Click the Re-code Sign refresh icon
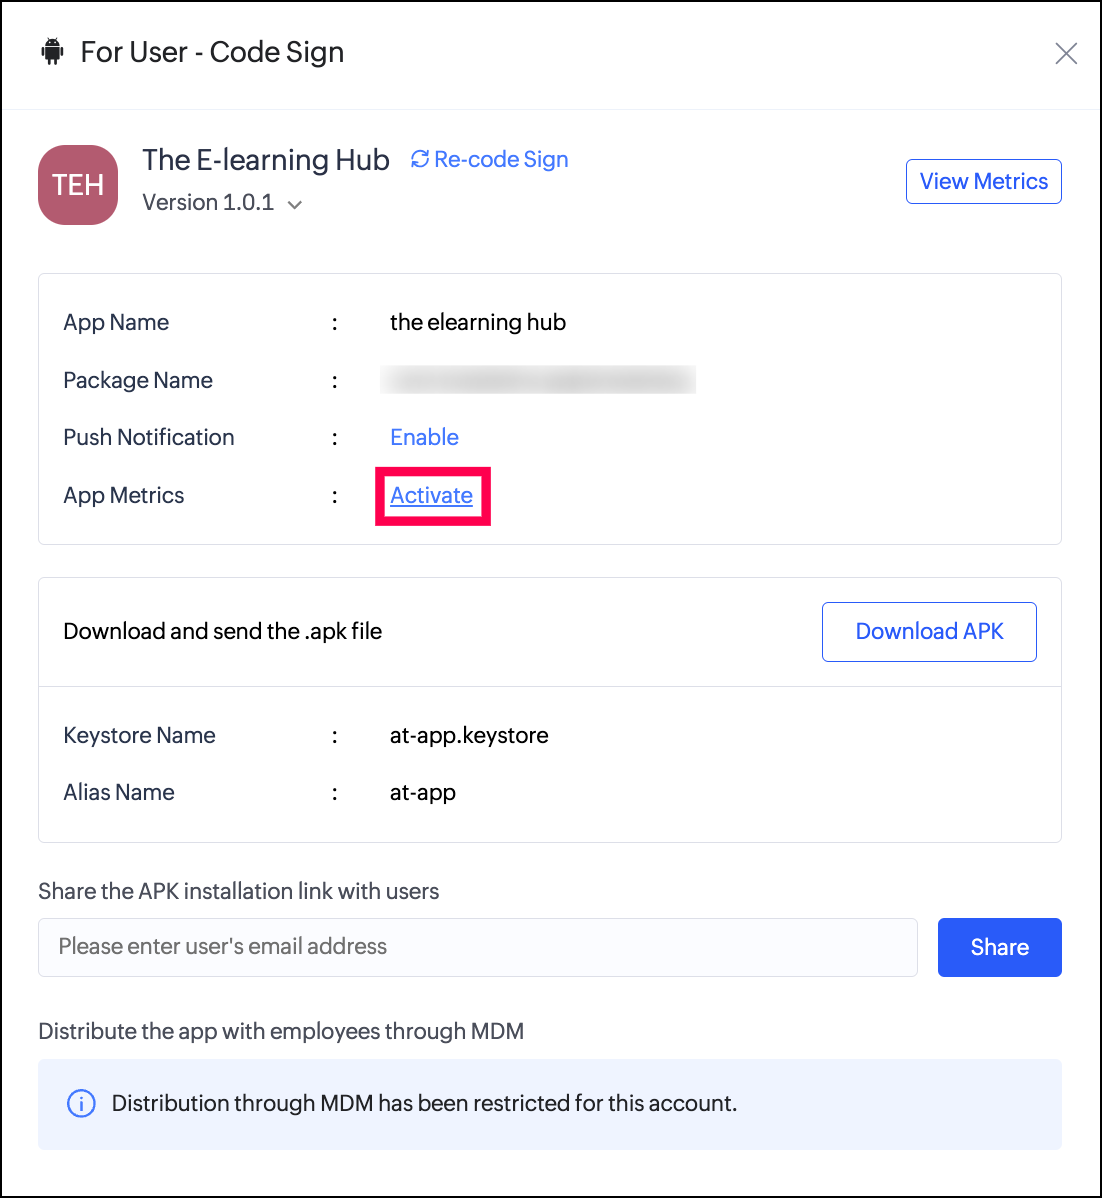Image resolution: width=1102 pixels, height=1198 pixels. pyautogui.click(x=420, y=159)
